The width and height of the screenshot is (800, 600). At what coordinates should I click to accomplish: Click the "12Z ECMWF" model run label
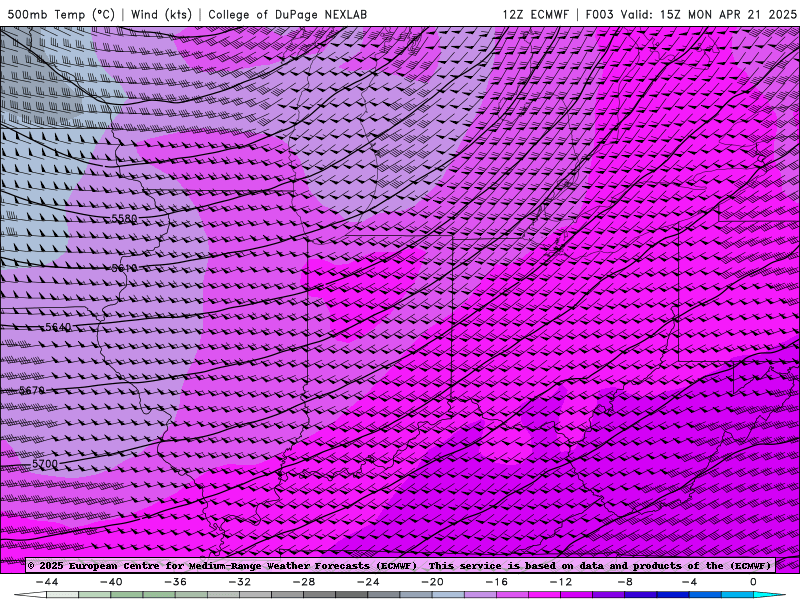tap(535, 14)
